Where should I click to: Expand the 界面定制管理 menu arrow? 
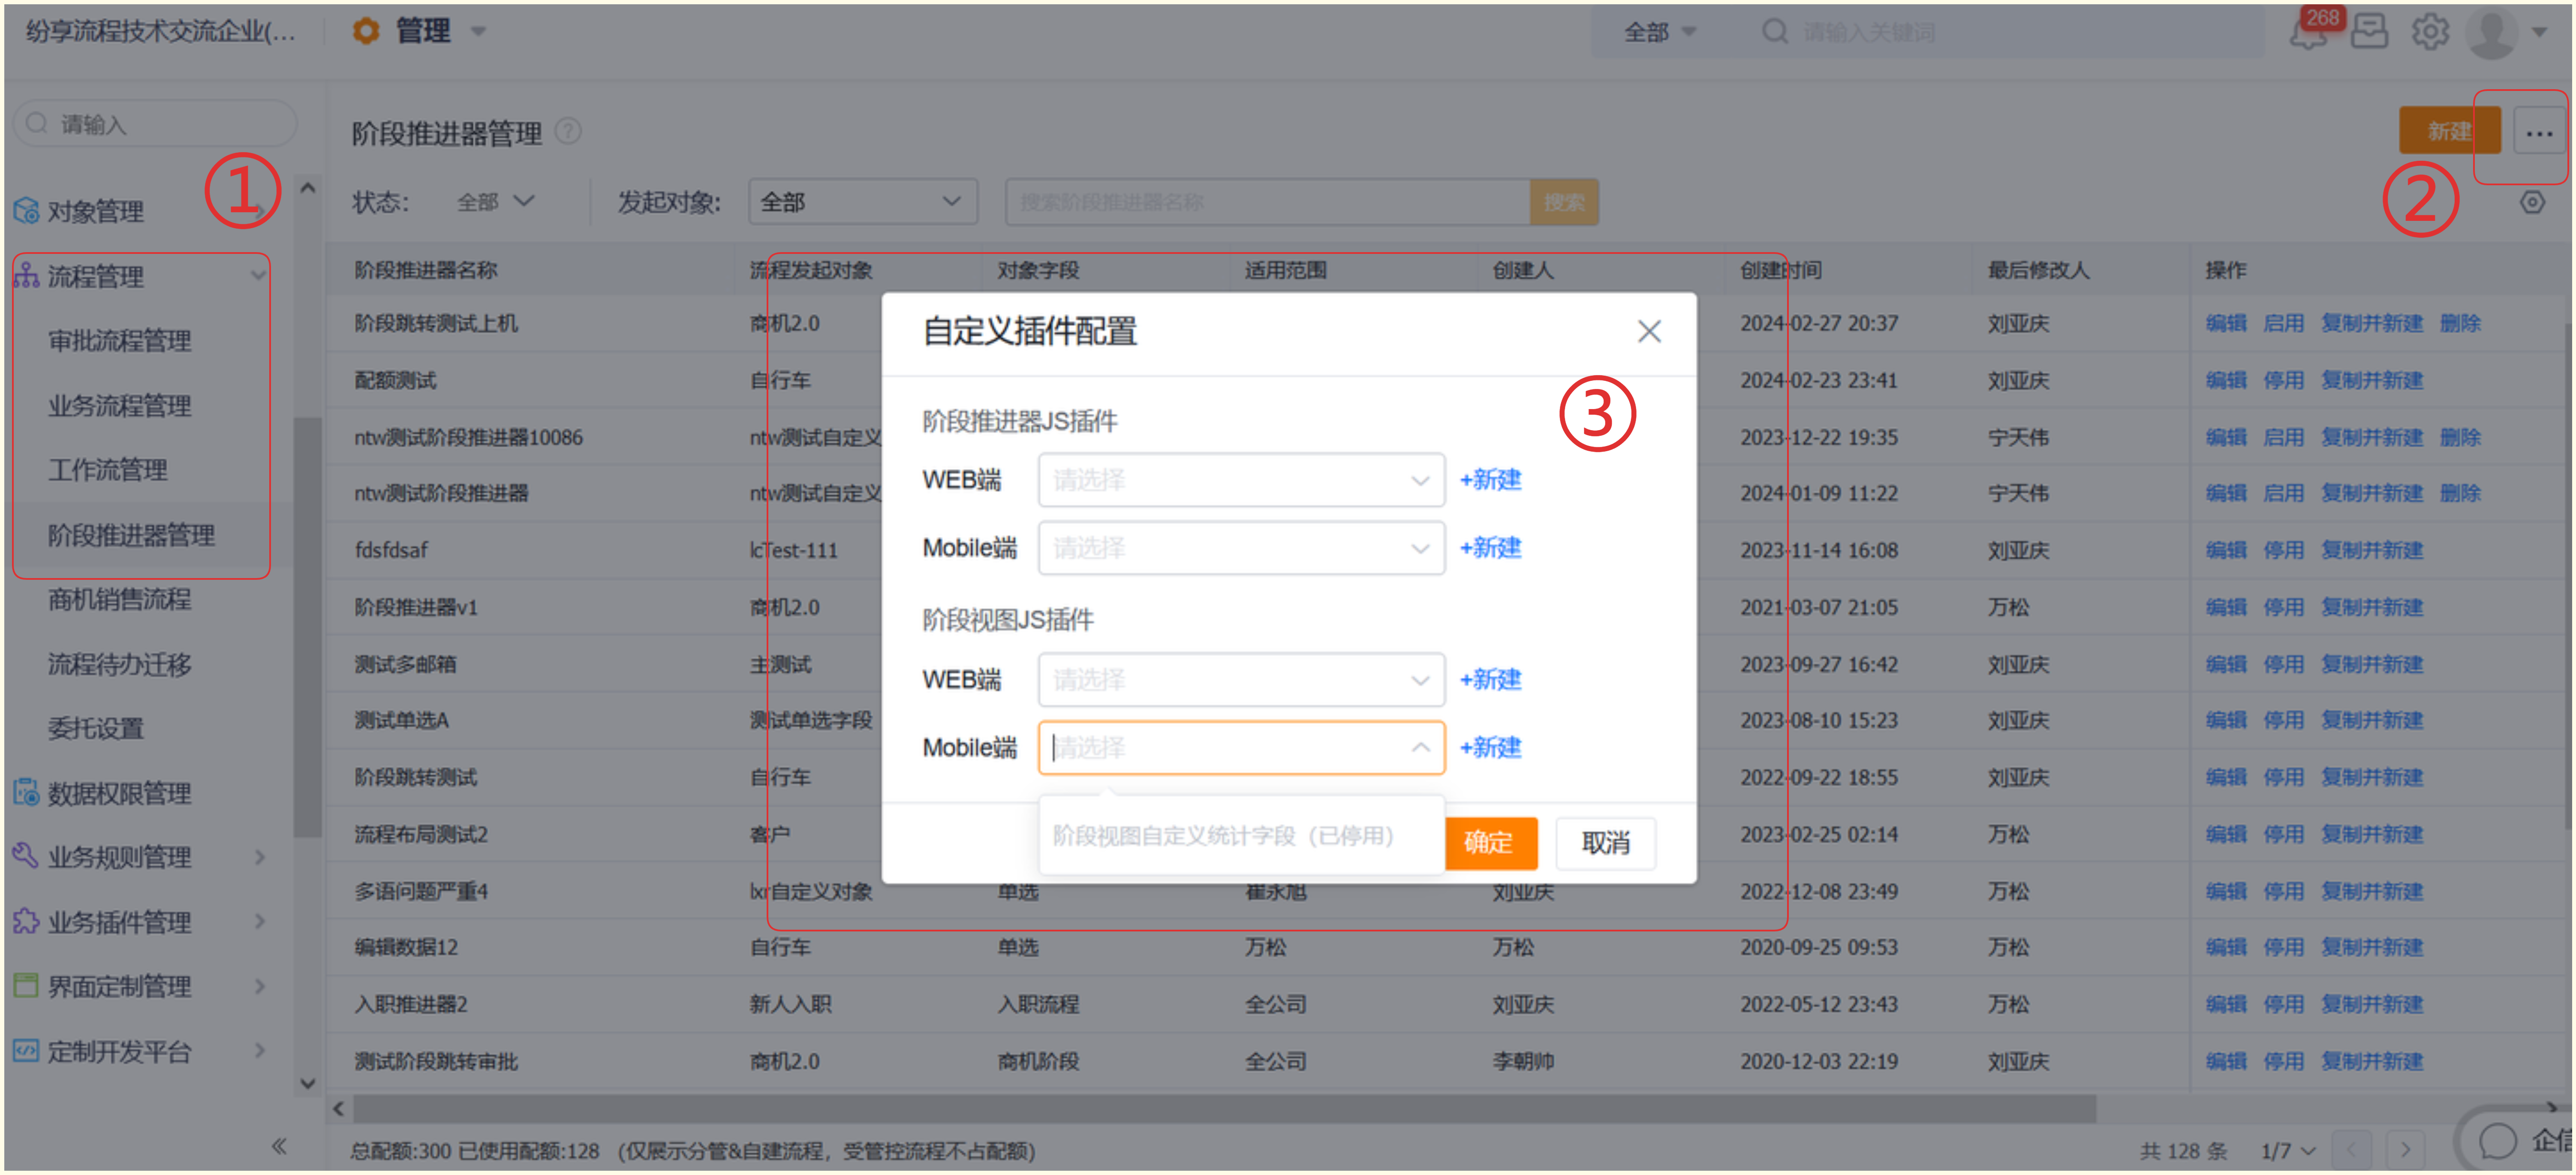tap(260, 985)
